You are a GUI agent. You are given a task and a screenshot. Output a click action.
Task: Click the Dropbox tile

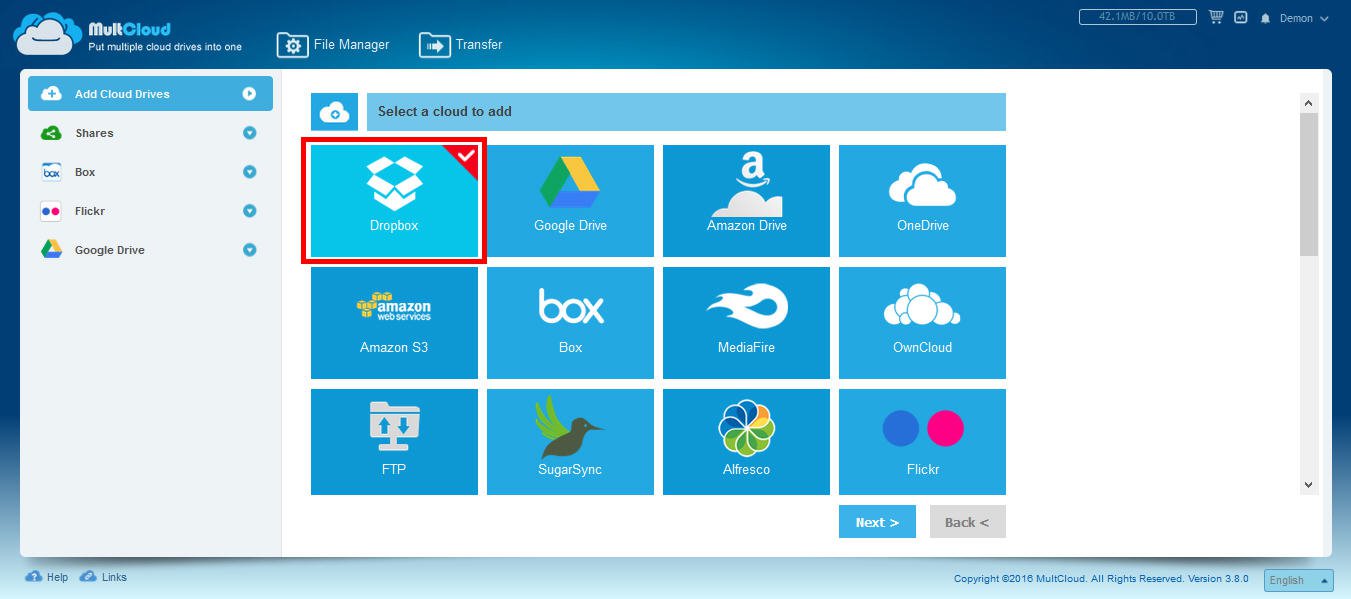point(394,201)
